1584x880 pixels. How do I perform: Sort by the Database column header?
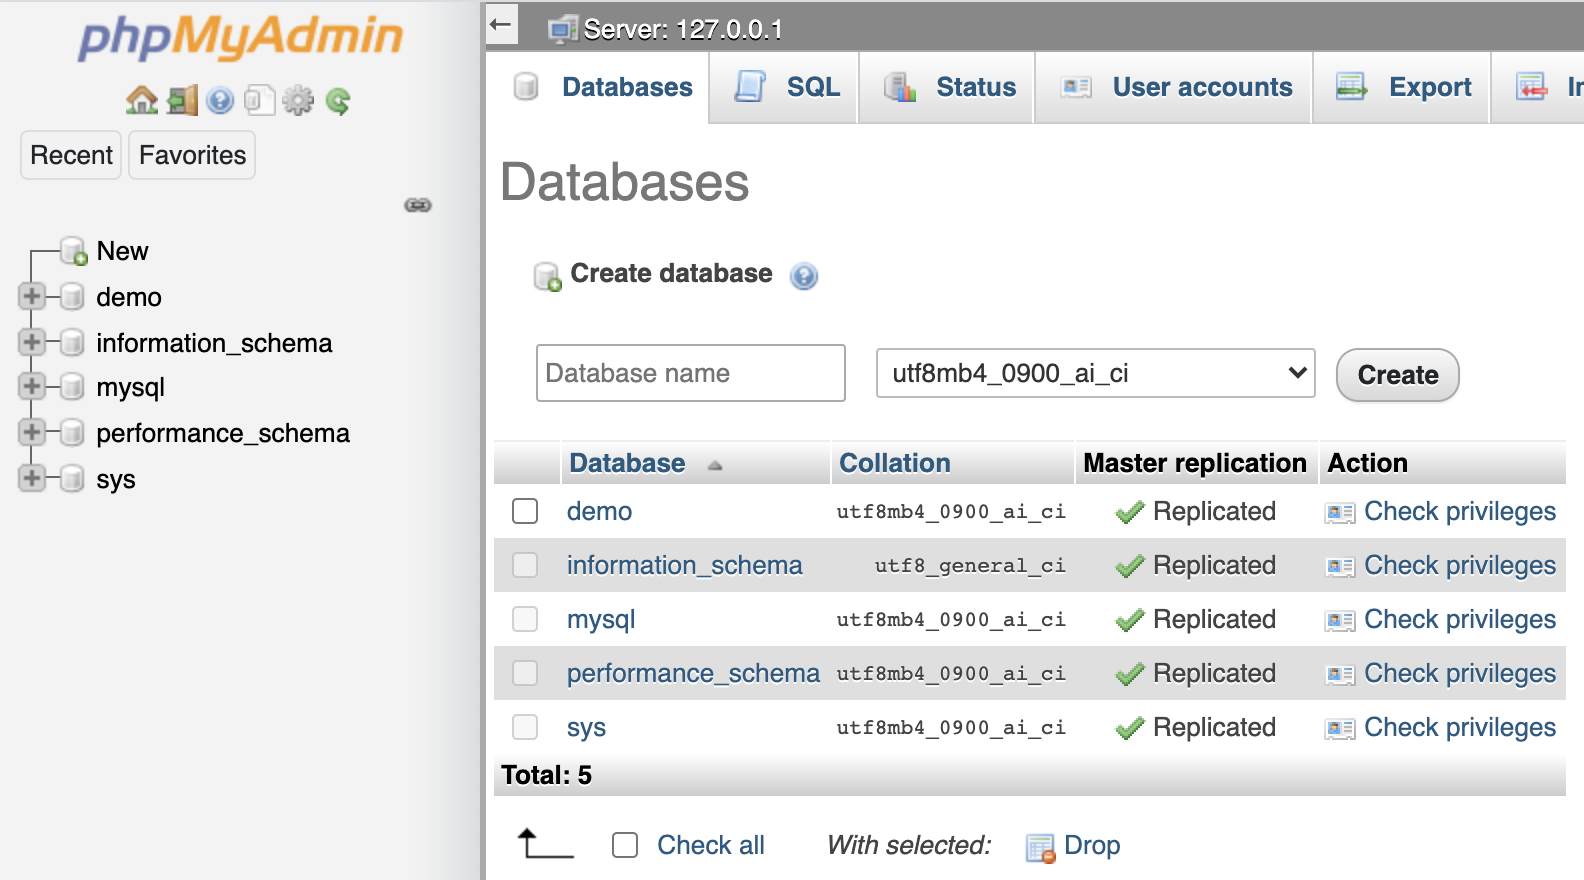627,463
